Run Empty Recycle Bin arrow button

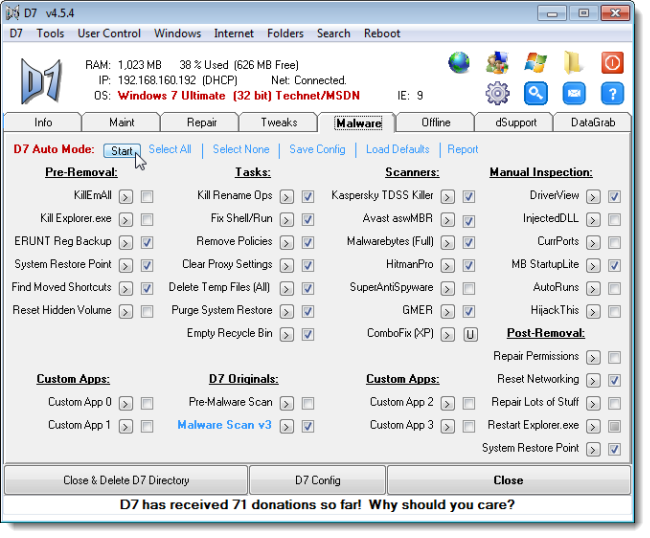coord(286,334)
